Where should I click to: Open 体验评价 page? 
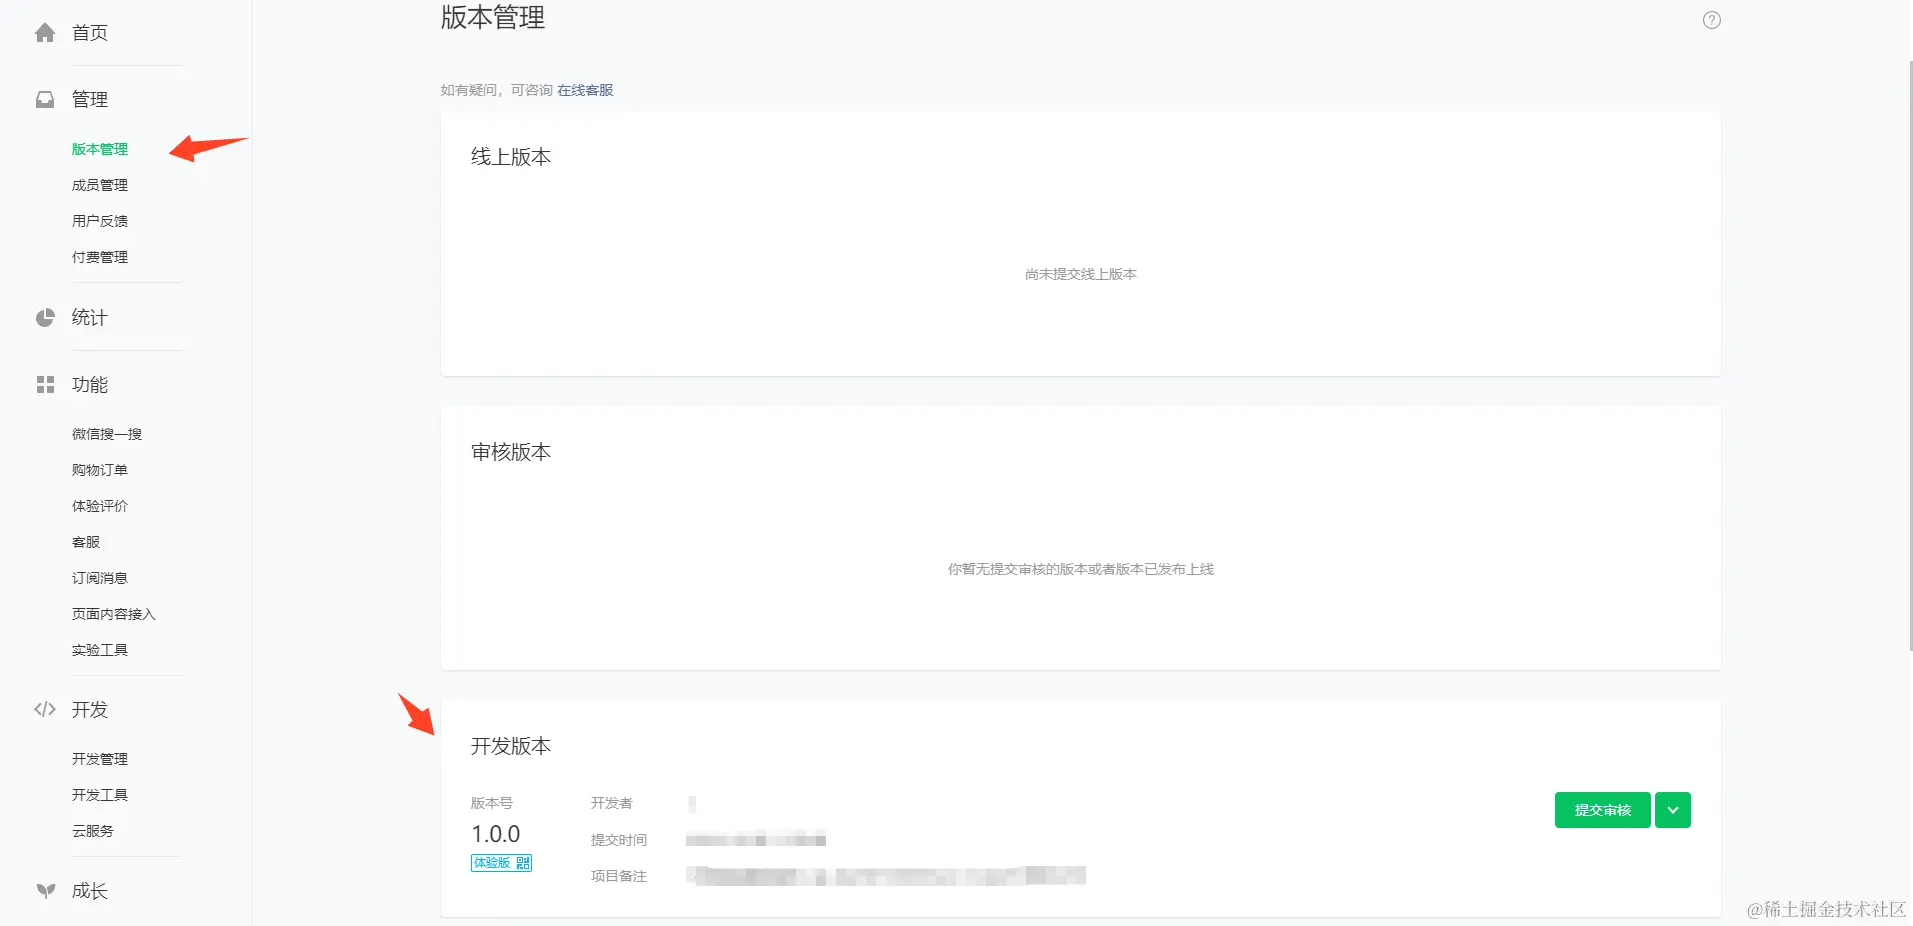[x=100, y=506]
